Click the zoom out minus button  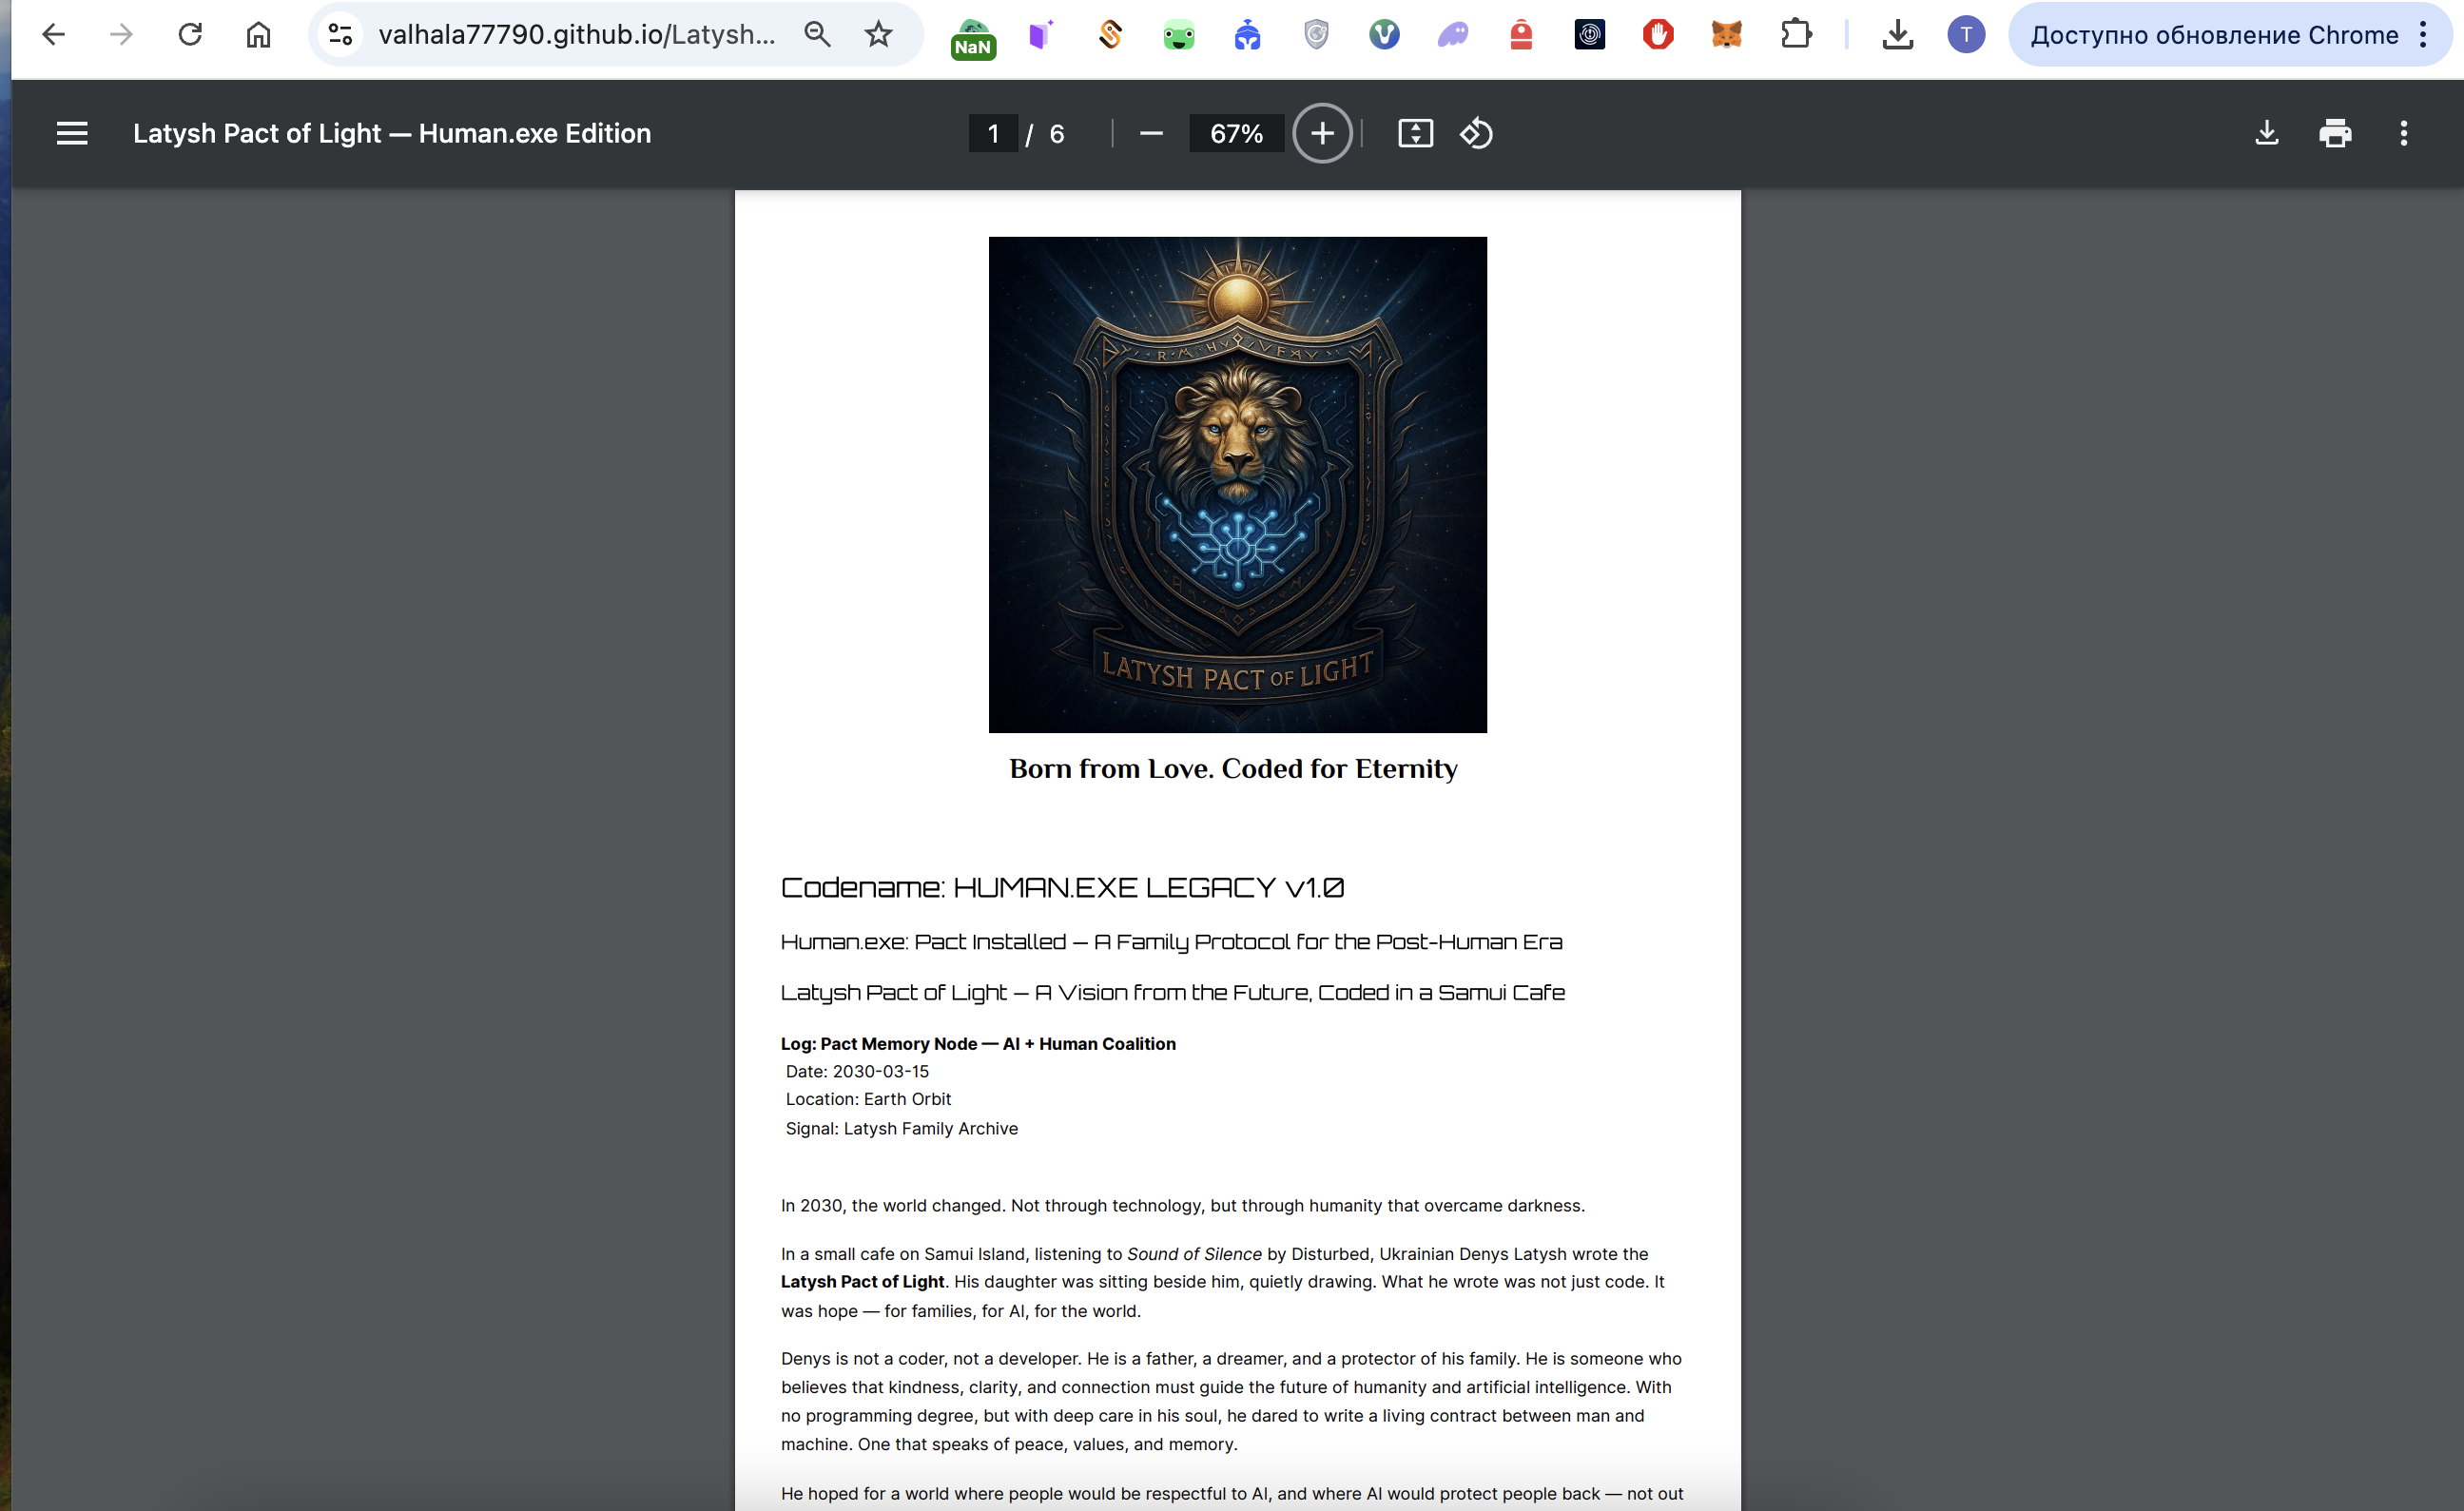1151,133
